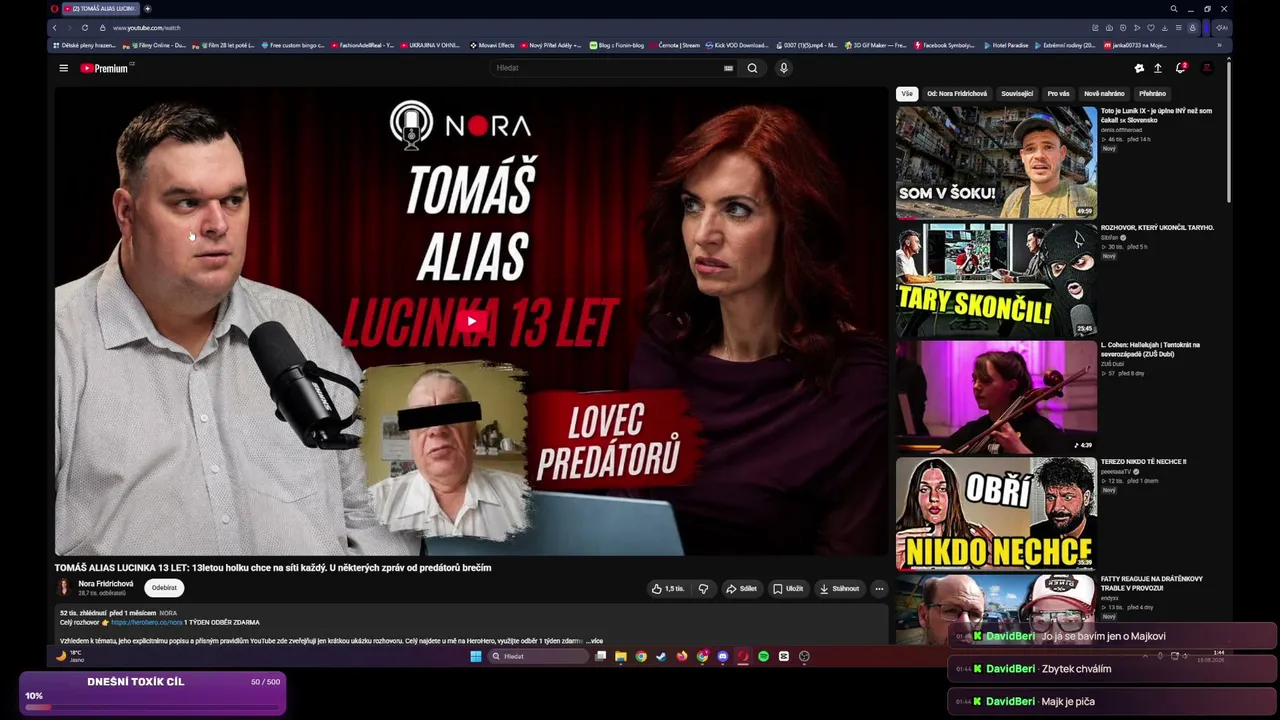
Task: Download the video with Stáhnout
Action: click(839, 589)
